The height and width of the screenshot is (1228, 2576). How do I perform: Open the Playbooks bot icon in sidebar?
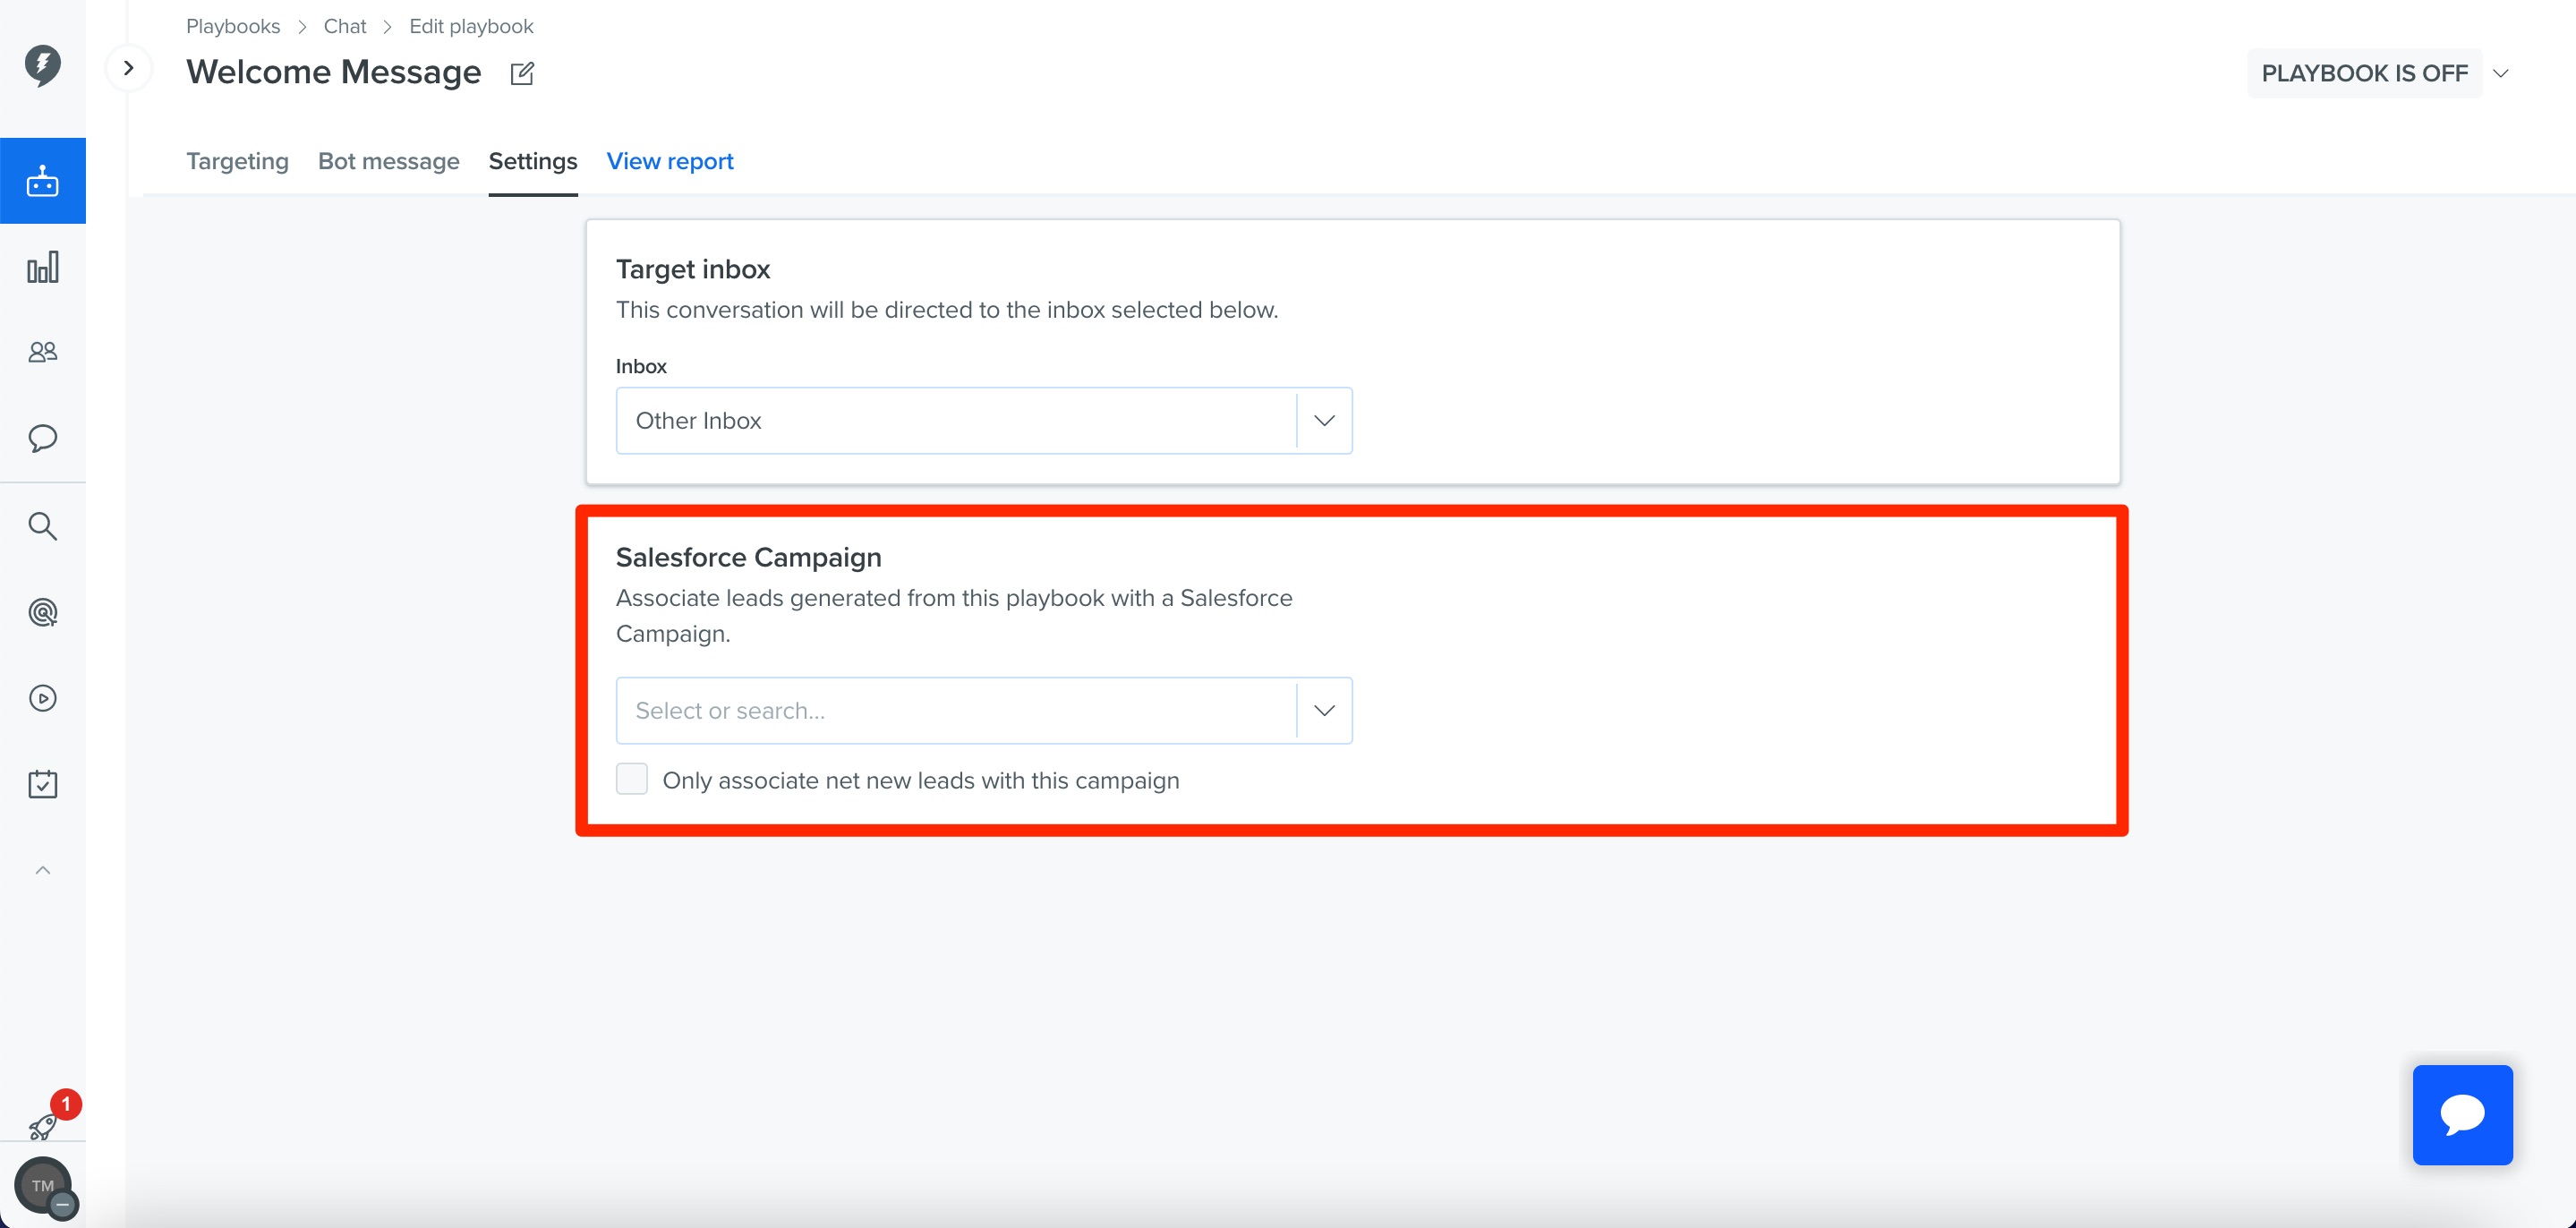[42, 181]
